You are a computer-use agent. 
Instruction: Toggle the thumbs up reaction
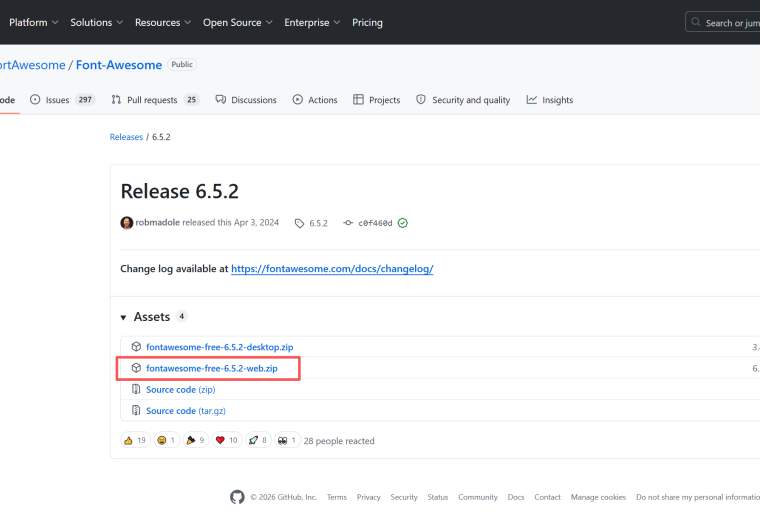(x=135, y=440)
